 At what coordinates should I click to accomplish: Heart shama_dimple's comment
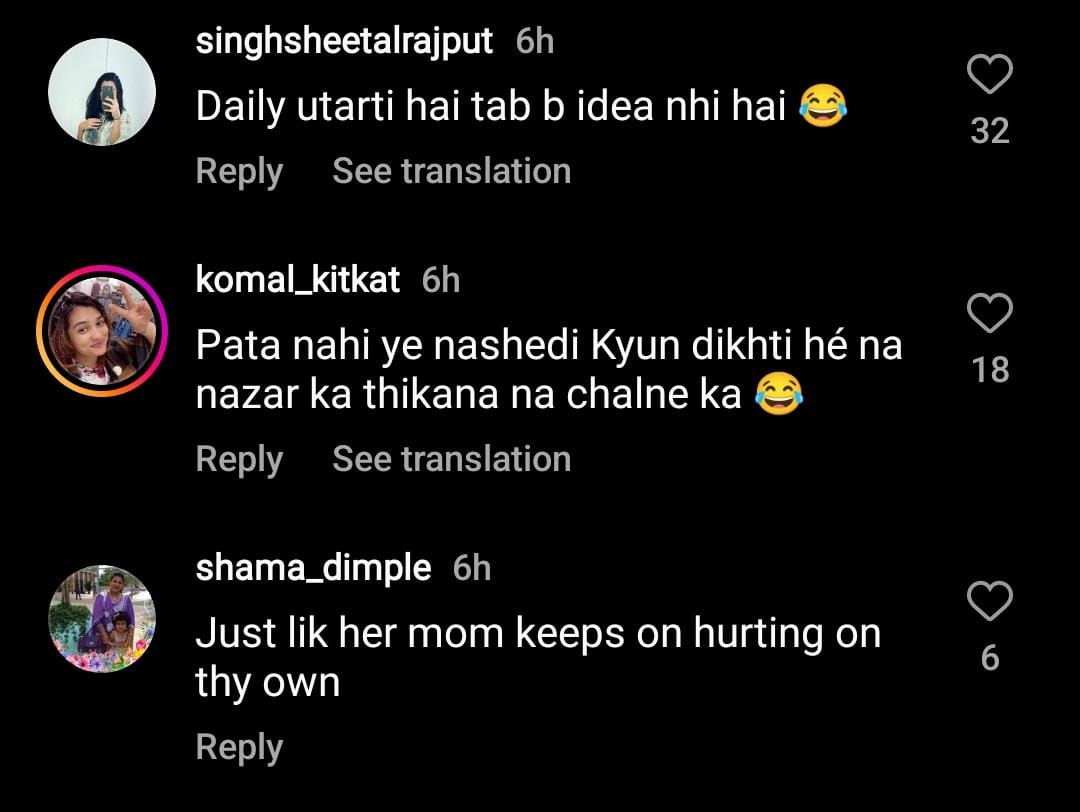point(990,603)
